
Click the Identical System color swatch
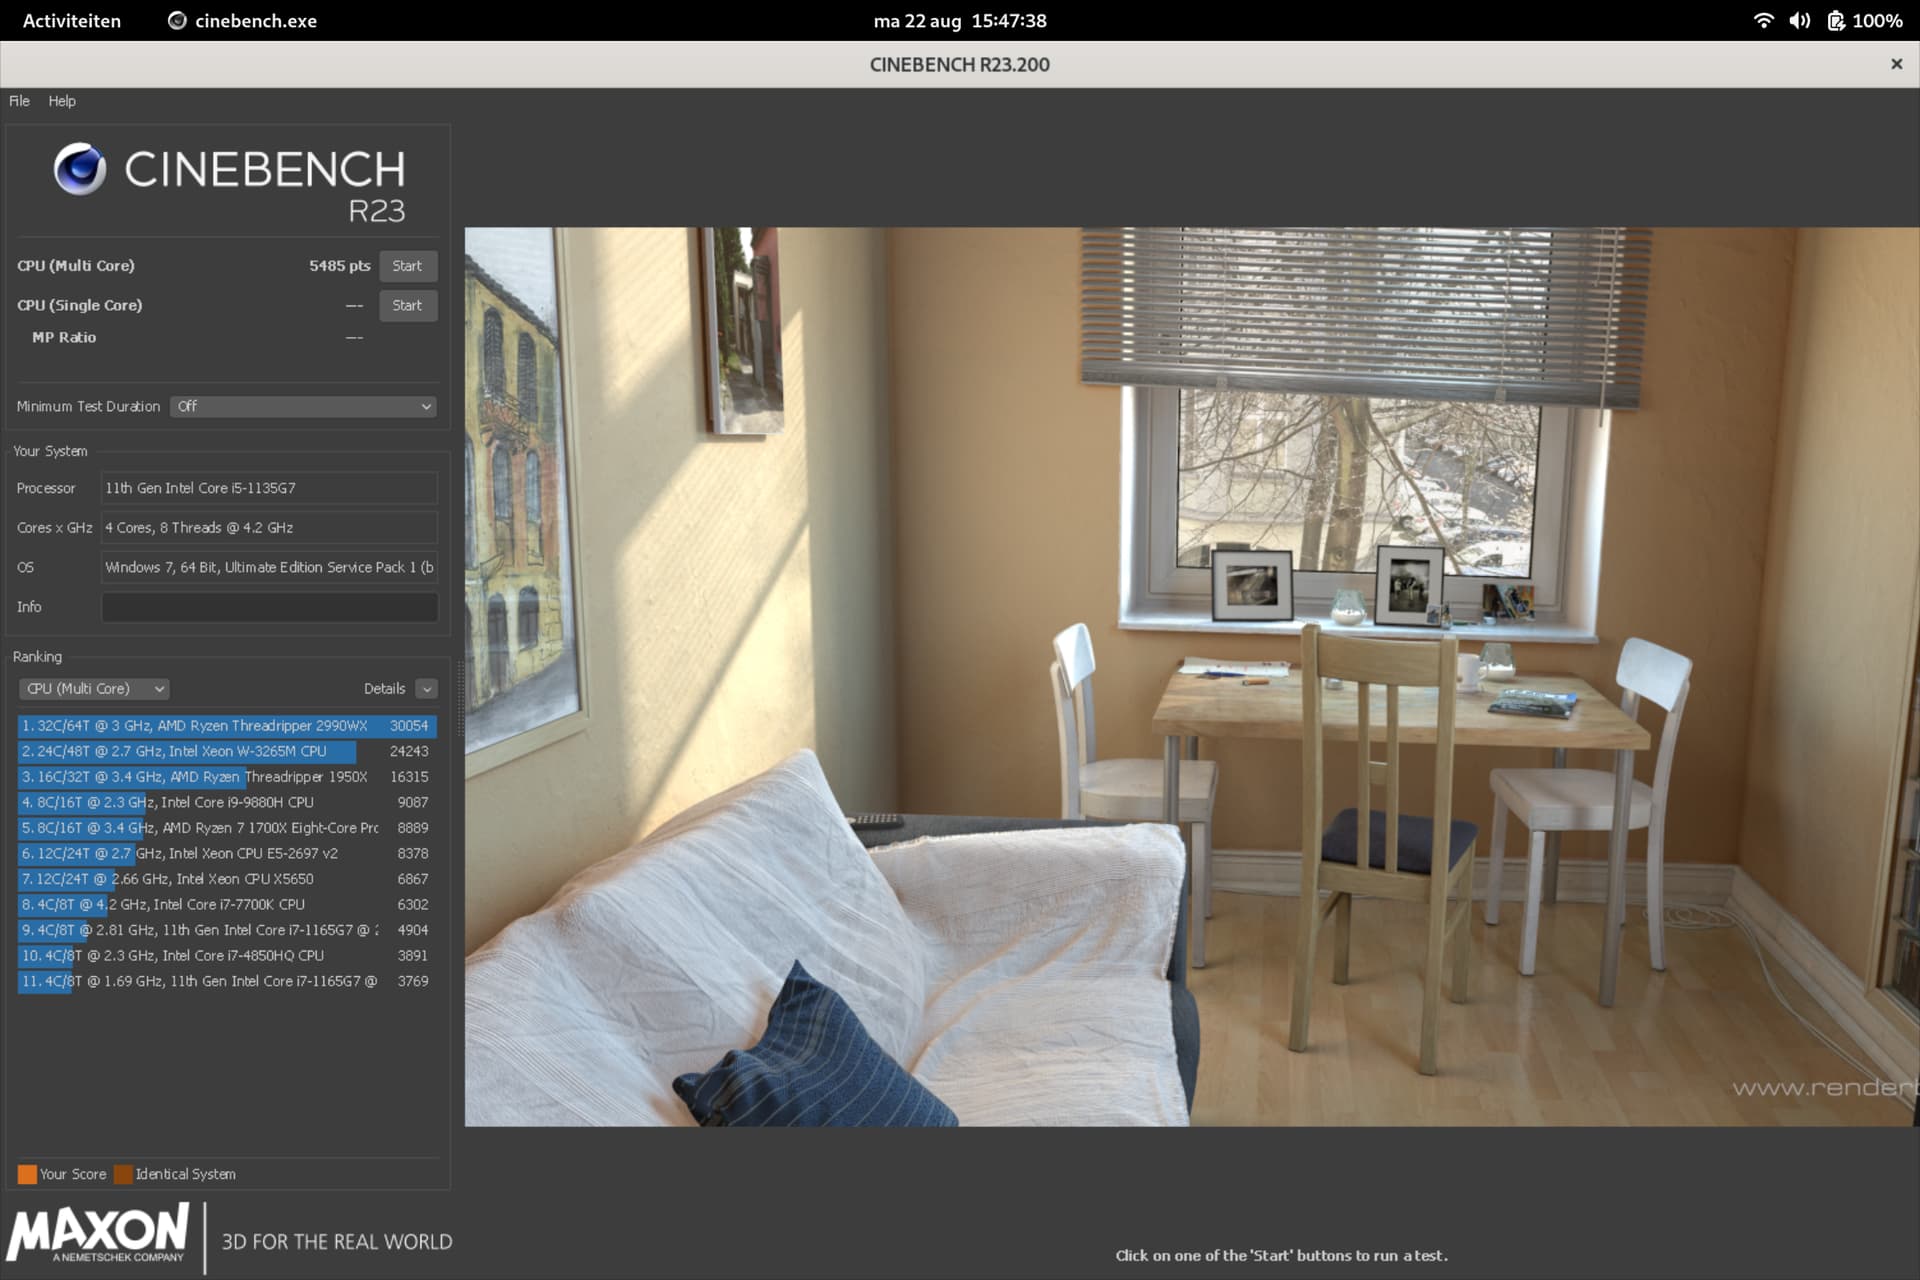[x=123, y=1174]
